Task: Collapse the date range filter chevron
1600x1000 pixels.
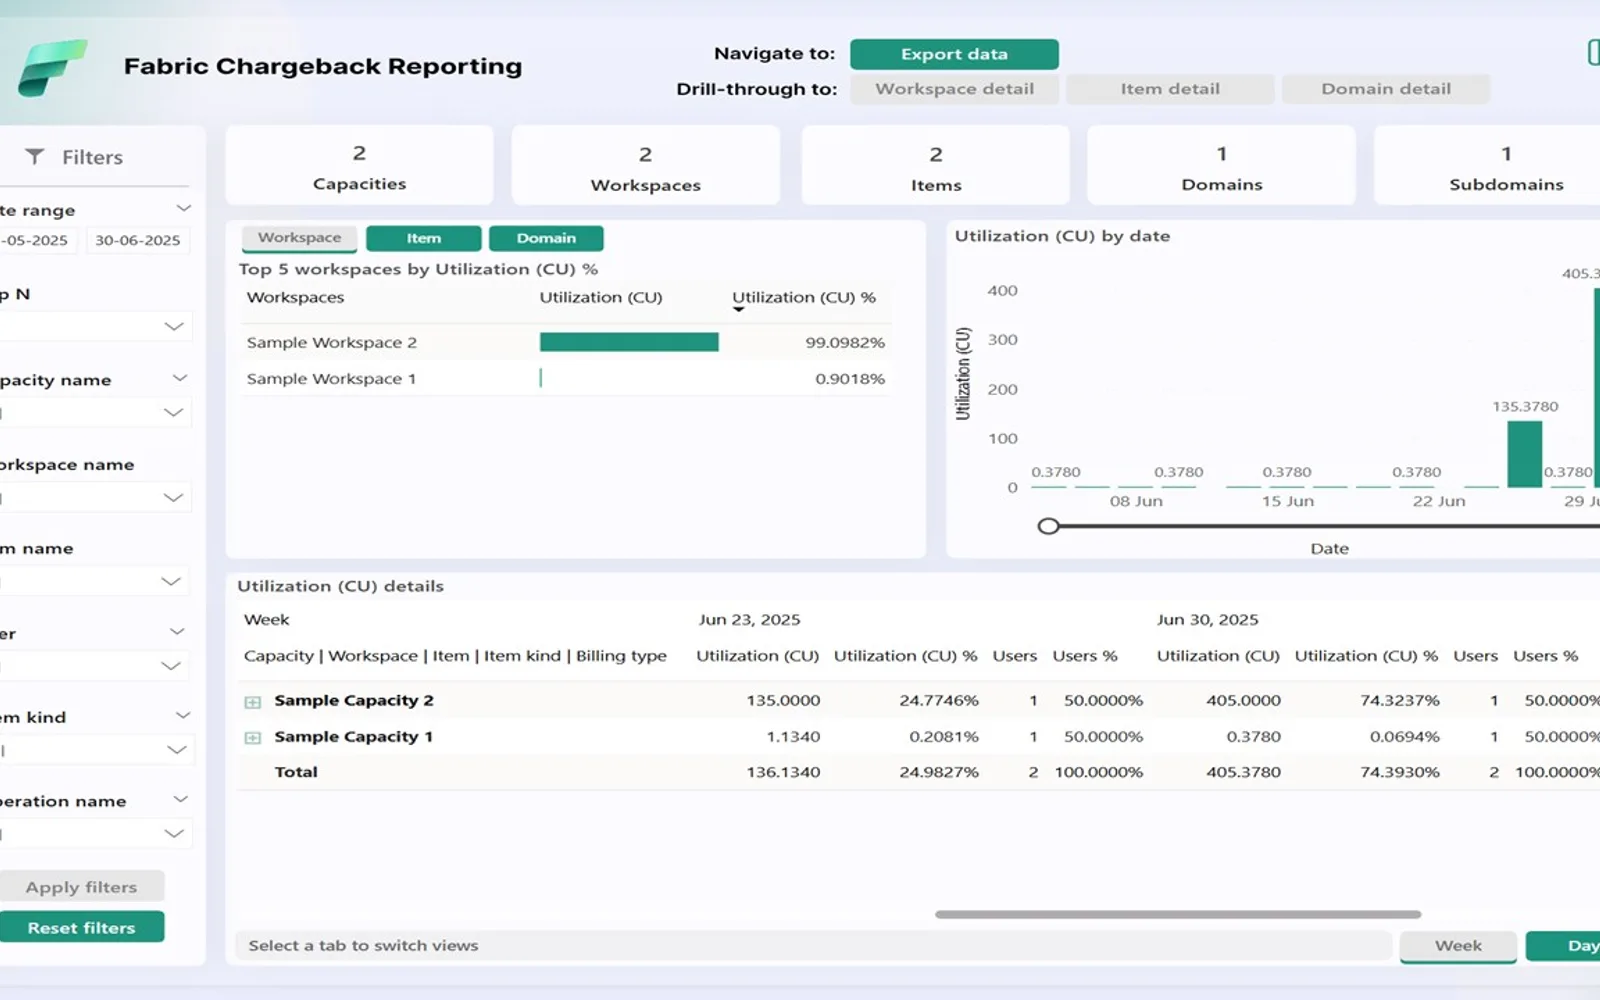Action: tap(183, 208)
